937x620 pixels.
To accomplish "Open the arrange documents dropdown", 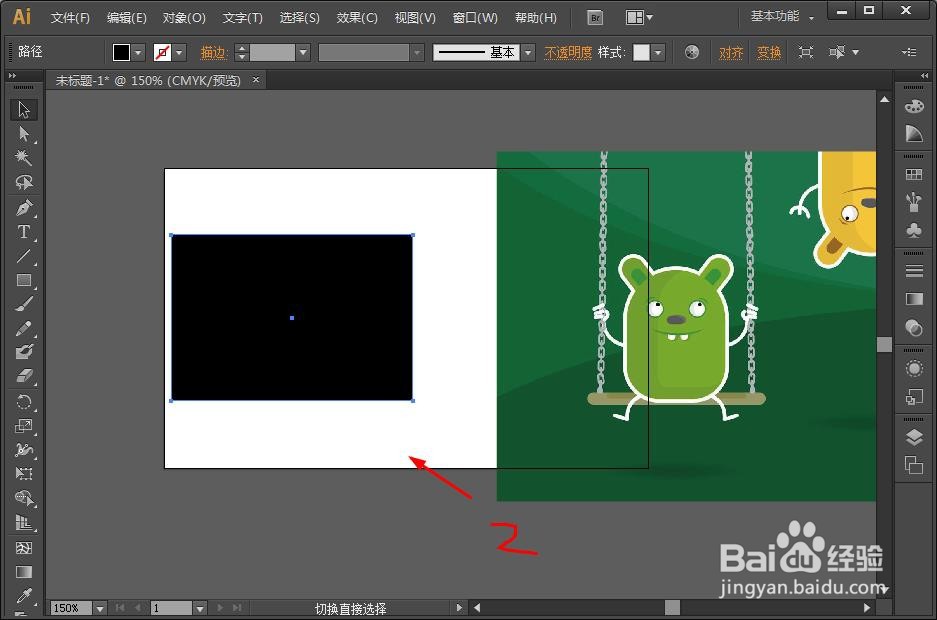I will 639,18.
